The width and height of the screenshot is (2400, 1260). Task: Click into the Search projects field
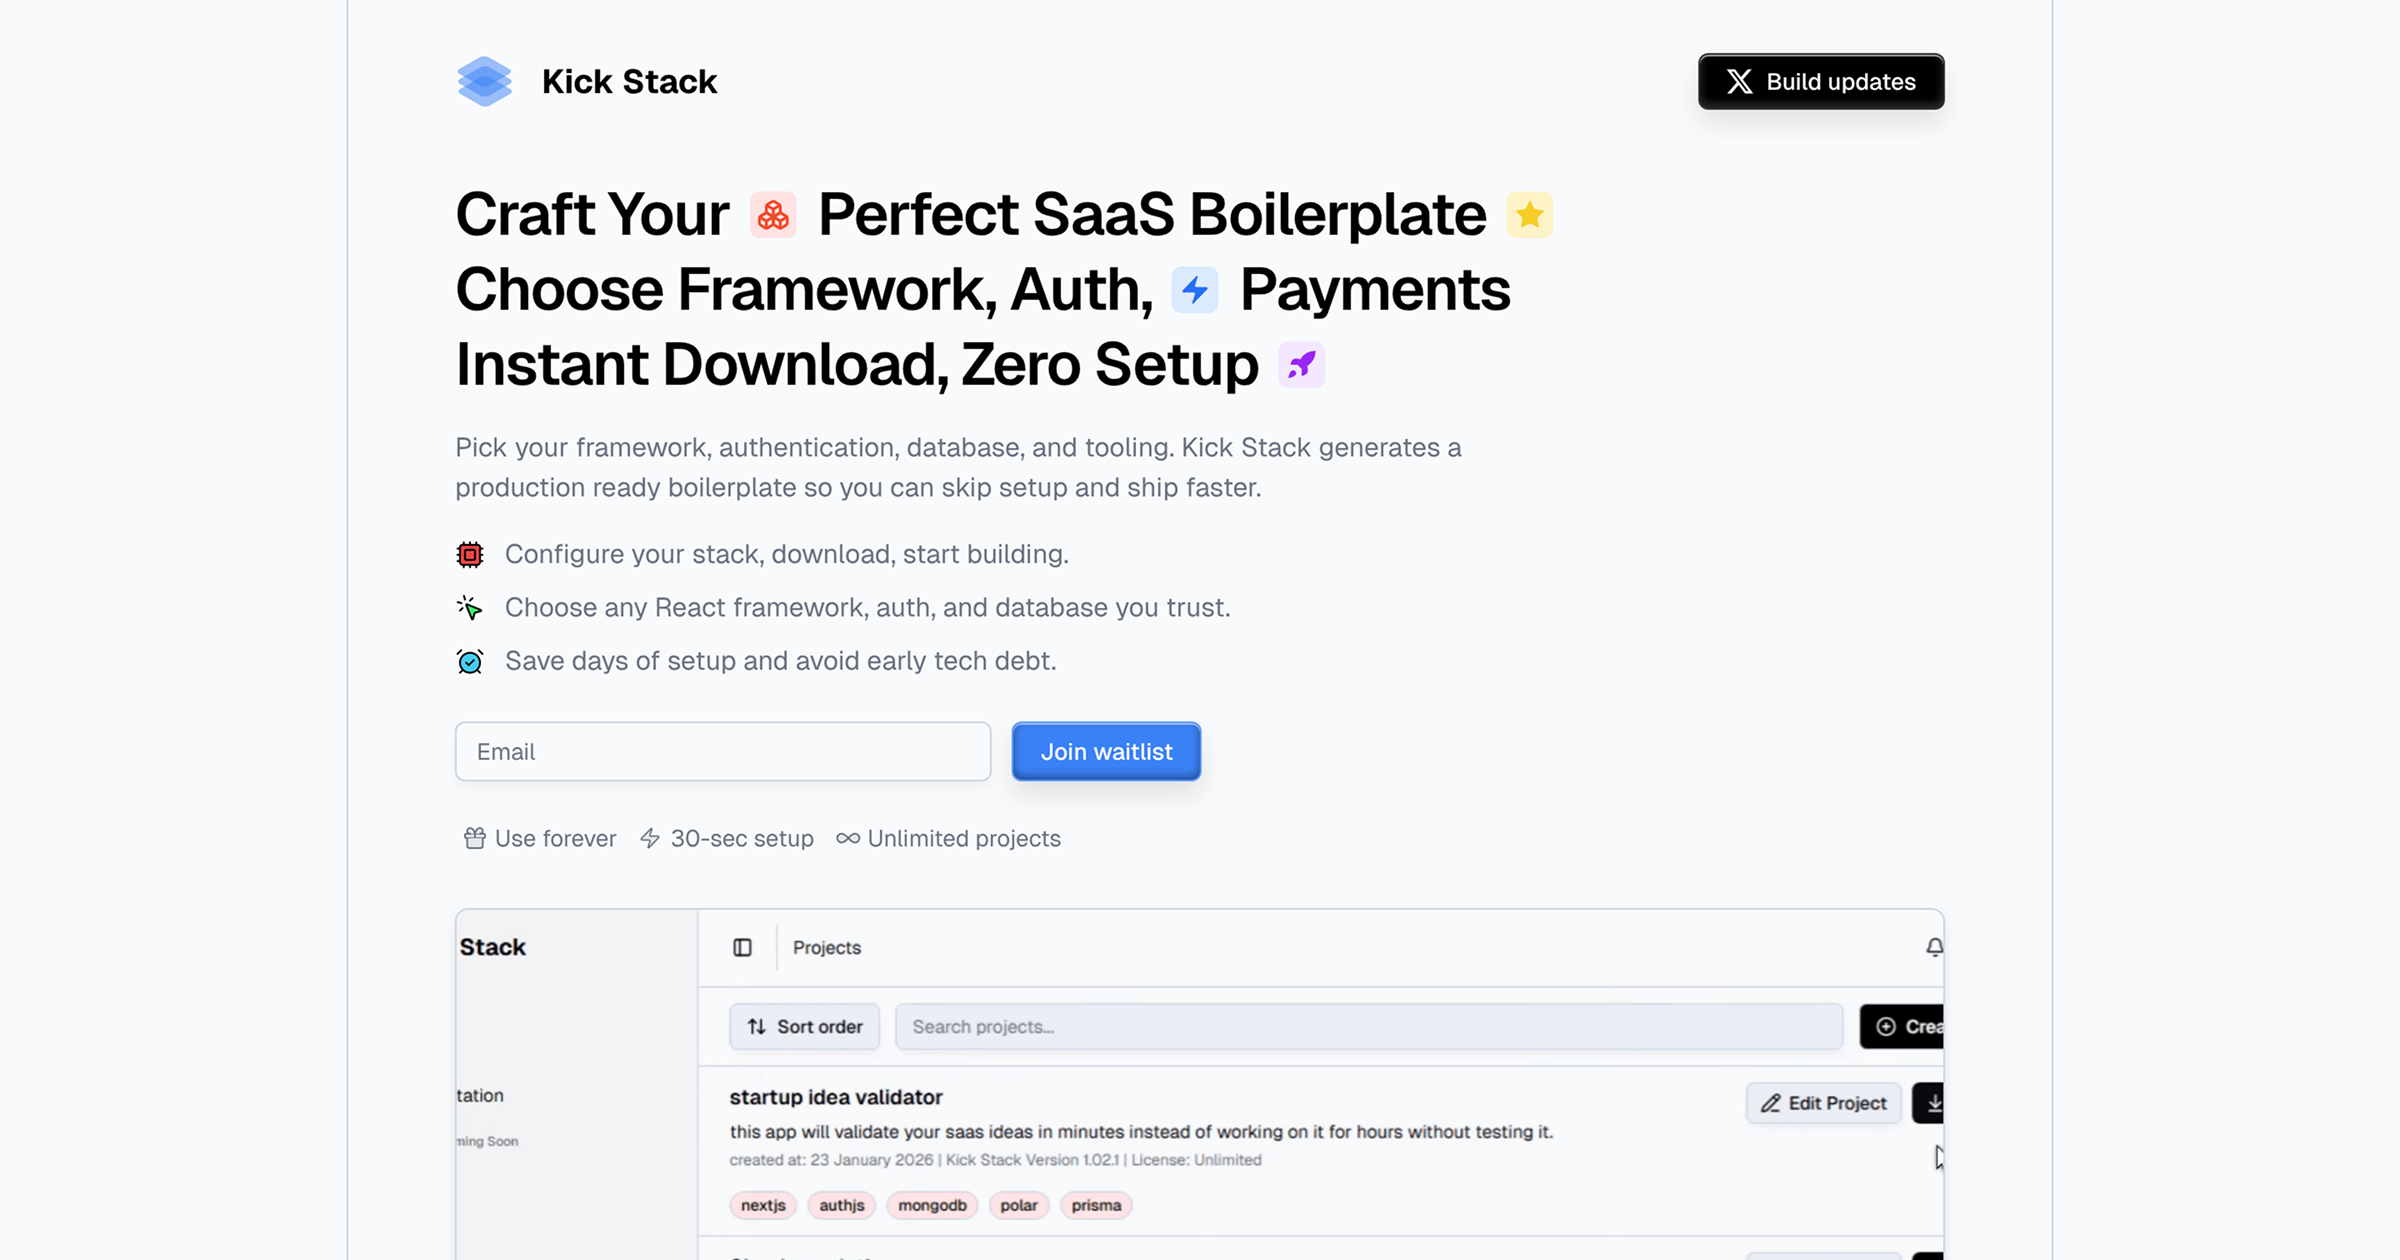click(1368, 1027)
